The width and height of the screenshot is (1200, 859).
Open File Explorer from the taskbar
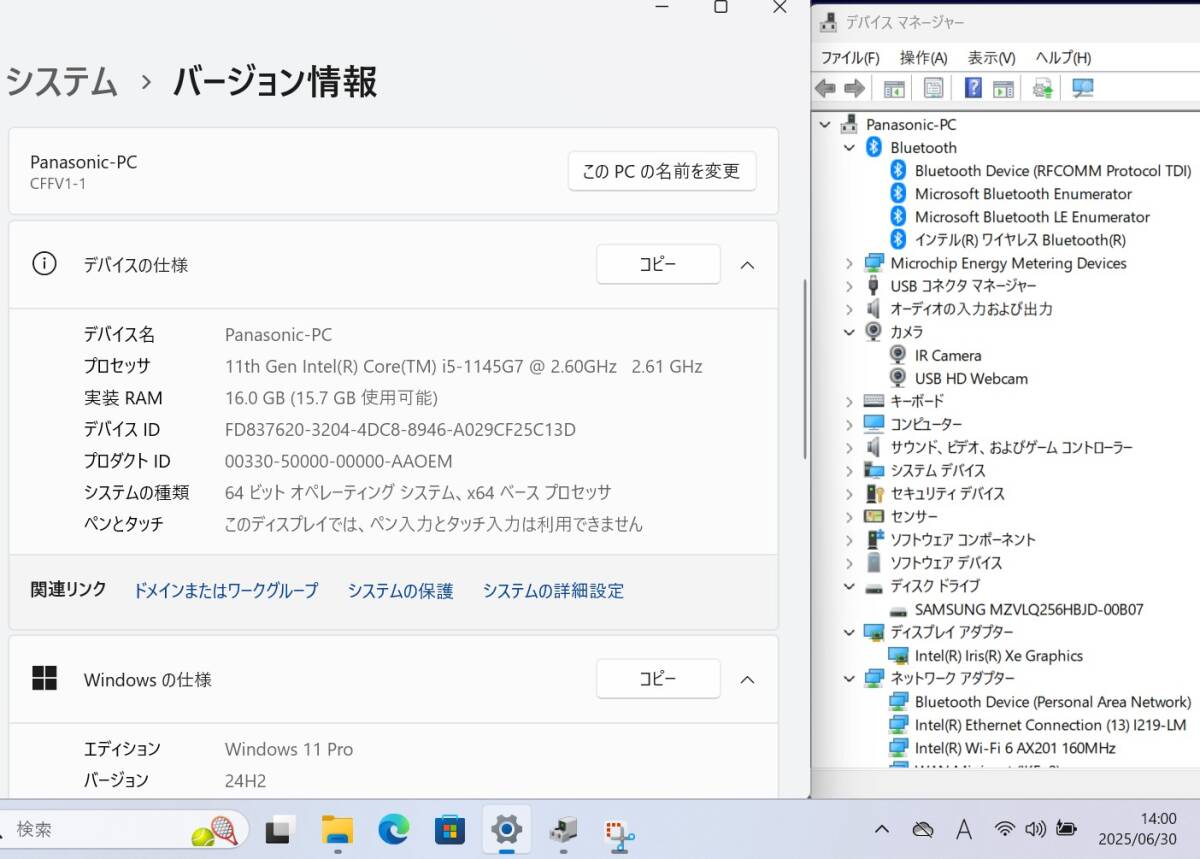pyautogui.click(x=337, y=829)
